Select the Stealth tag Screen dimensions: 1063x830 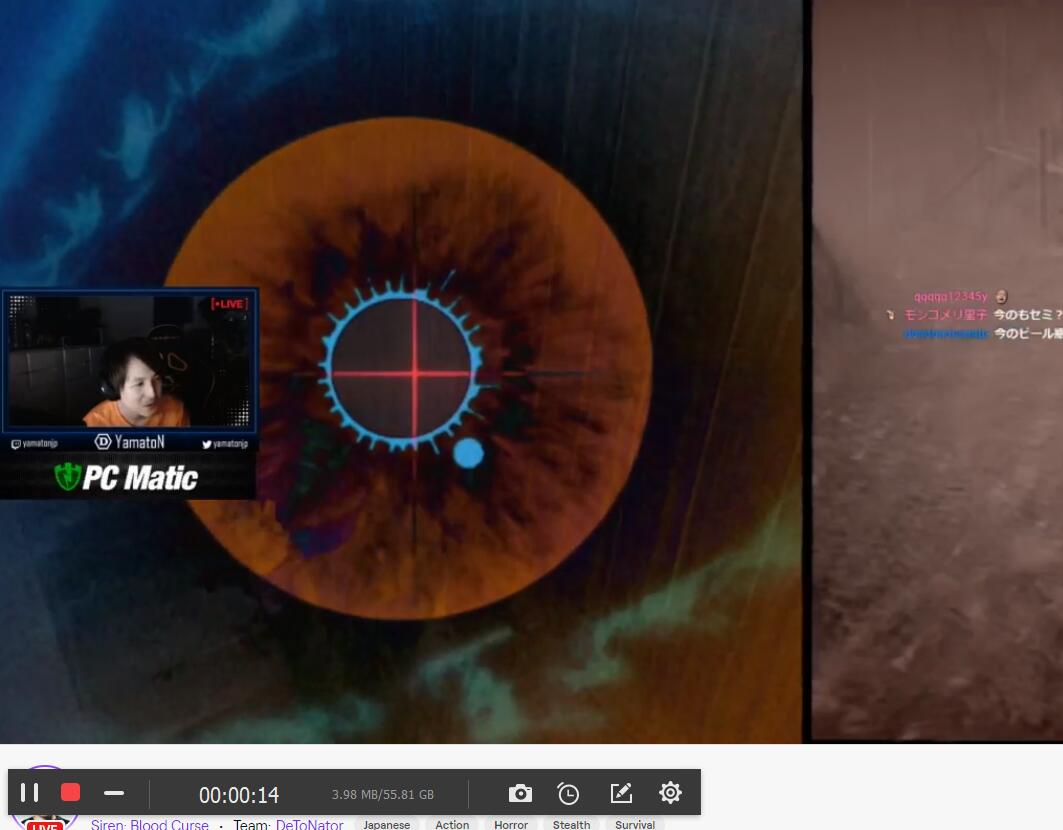[571, 825]
